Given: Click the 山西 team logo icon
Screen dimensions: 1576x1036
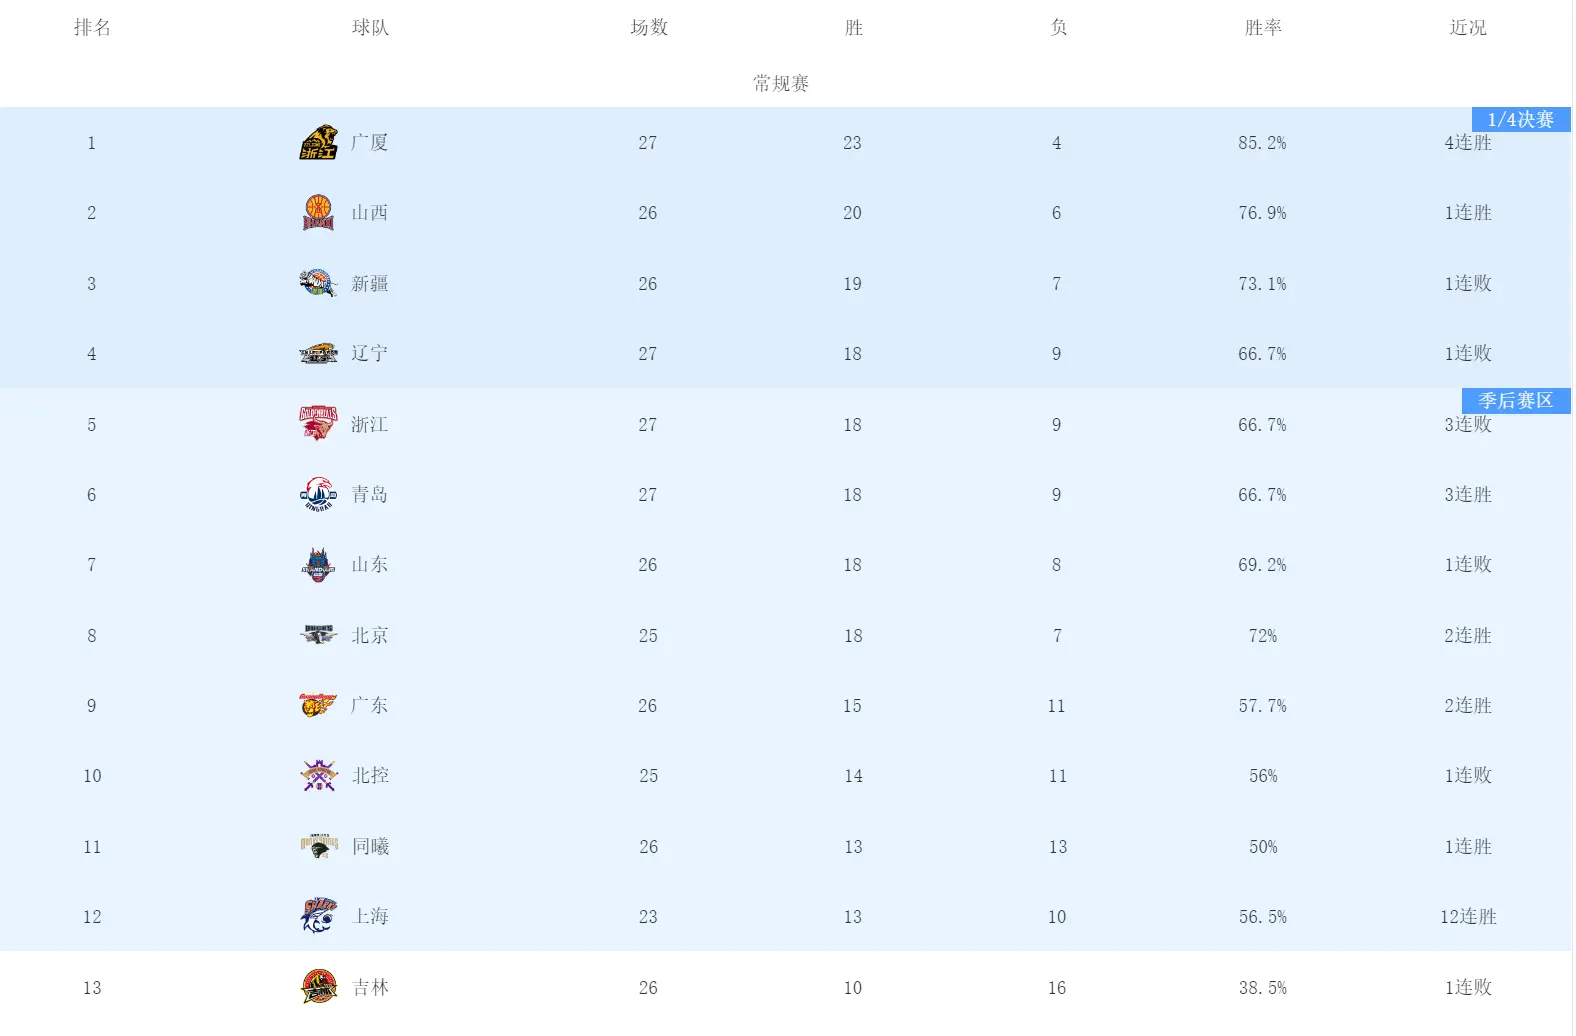Looking at the screenshot, I should coord(318,213).
